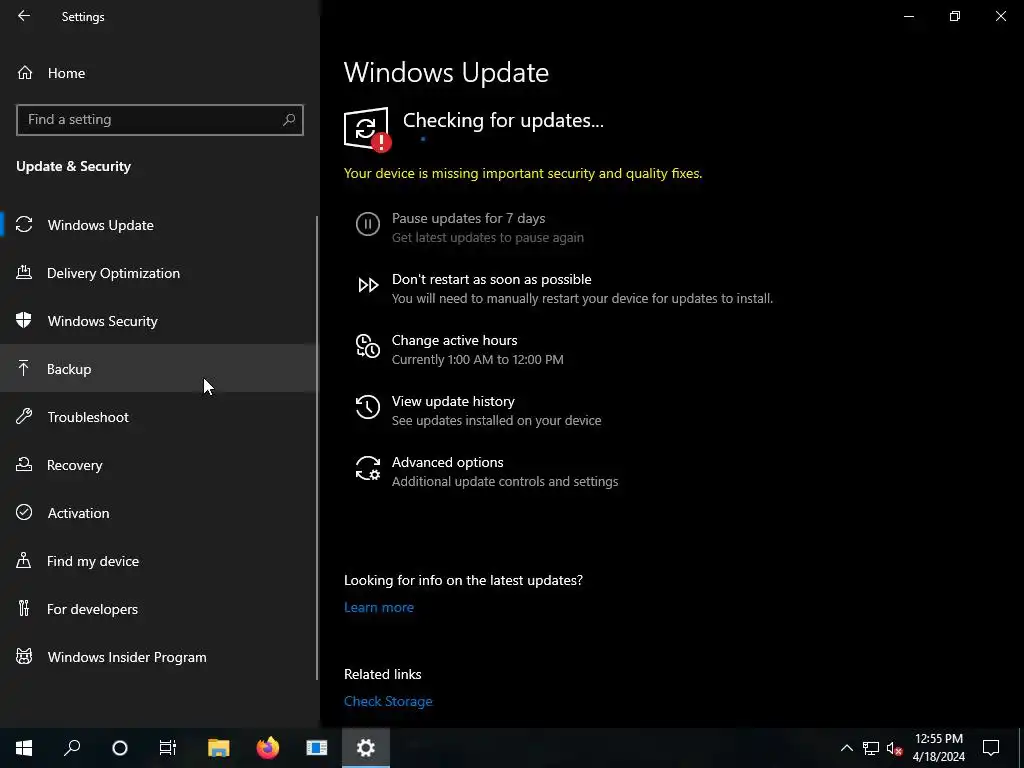This screenshot has height=768, width=1024.
Task: Open View update history
Action: click(x=453, y=401)
